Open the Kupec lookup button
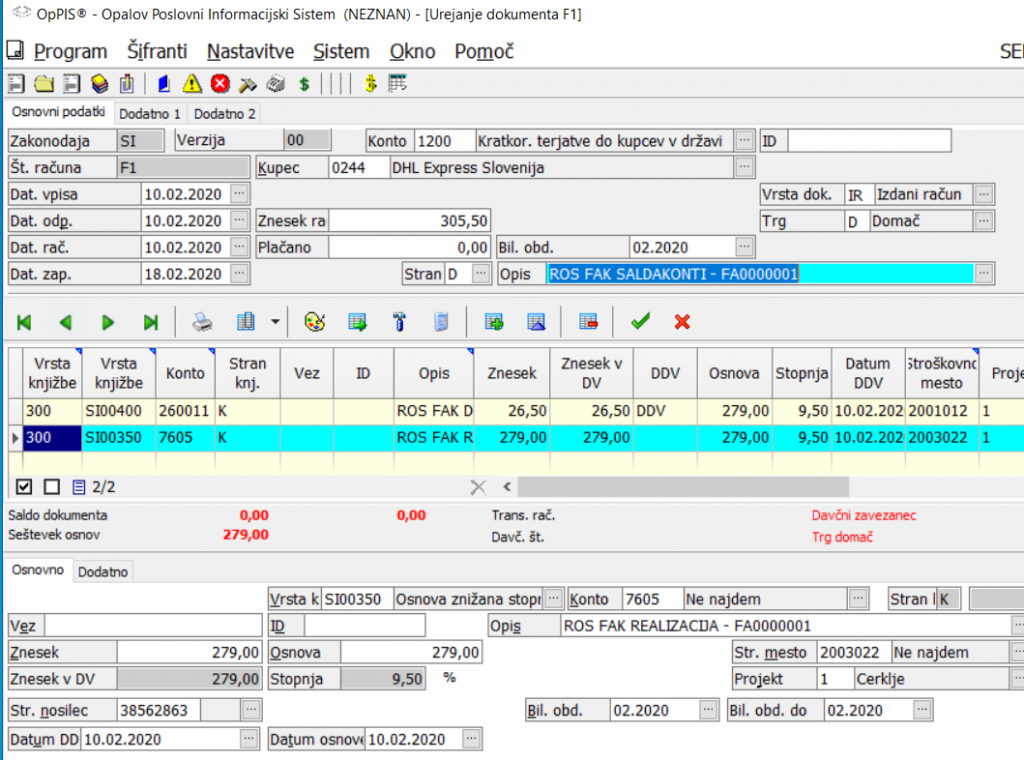The height and width of the screenshot is (760, 1024). [745, 167]
